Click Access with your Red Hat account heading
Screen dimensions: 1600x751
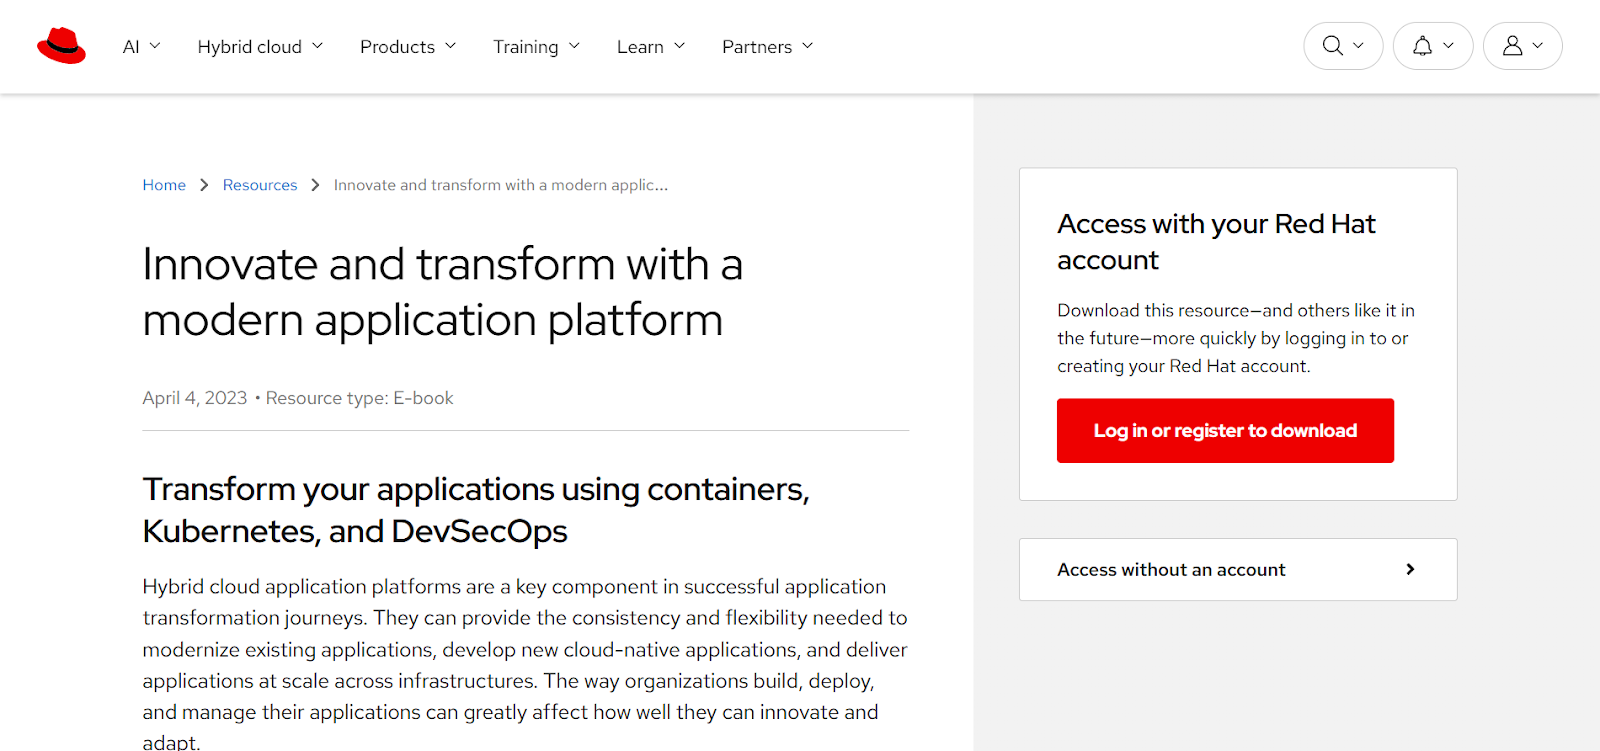pyautogui.click(x=1216, y=242)
